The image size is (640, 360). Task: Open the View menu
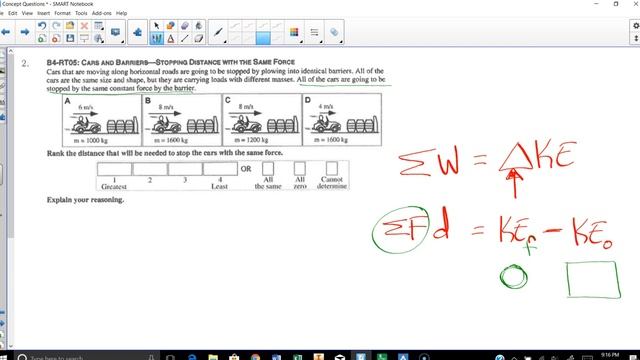27,13
